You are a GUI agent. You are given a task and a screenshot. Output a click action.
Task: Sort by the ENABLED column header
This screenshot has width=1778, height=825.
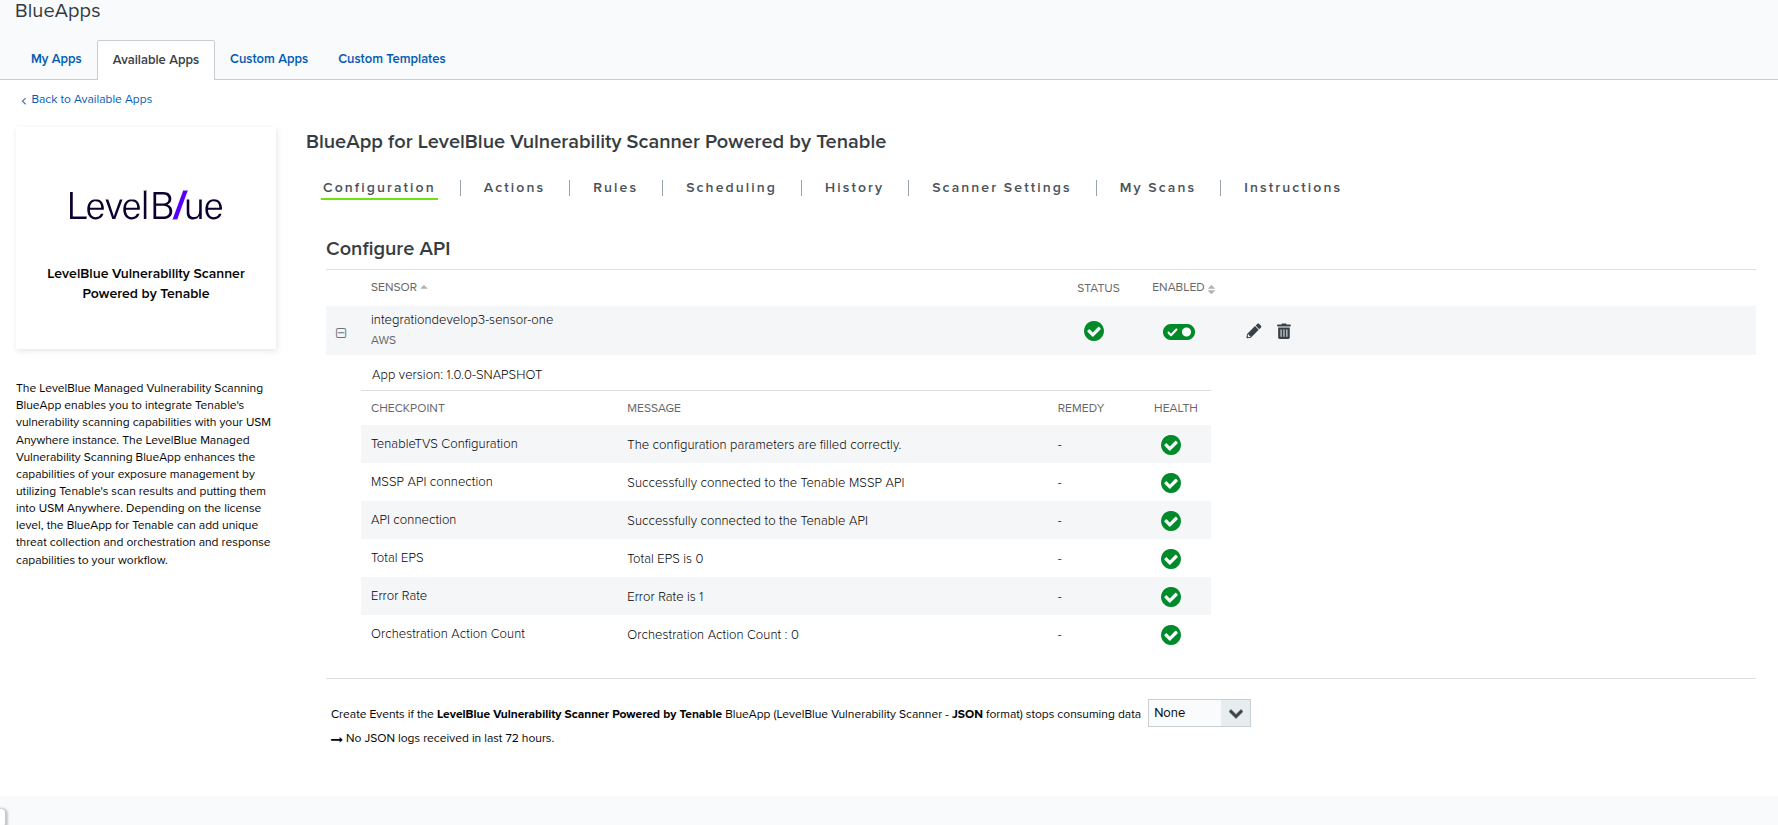coord(1182,287)
